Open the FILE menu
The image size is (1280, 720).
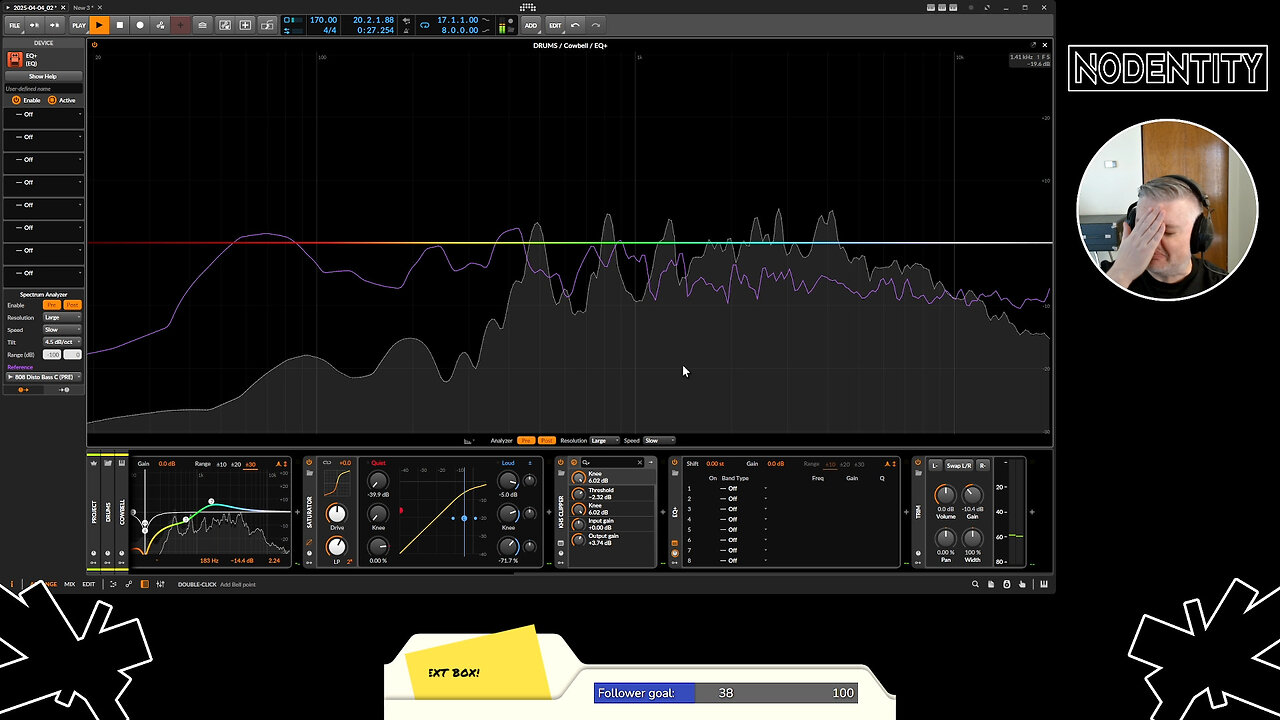[x=14, y=25]
